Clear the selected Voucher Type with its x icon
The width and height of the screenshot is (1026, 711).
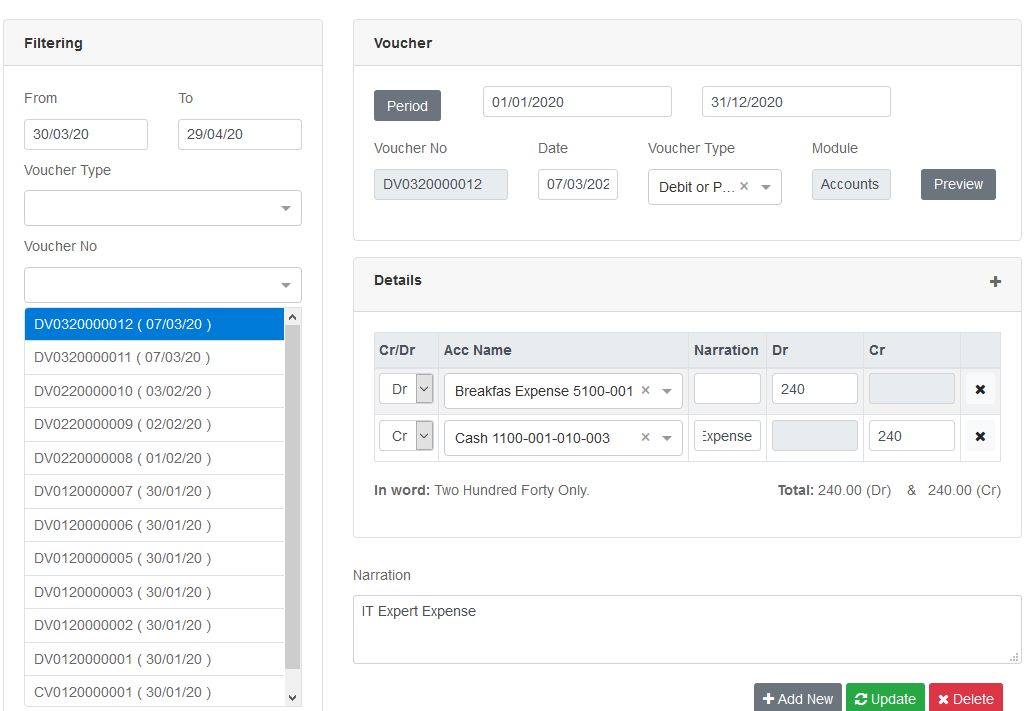(x=744, y=187)
